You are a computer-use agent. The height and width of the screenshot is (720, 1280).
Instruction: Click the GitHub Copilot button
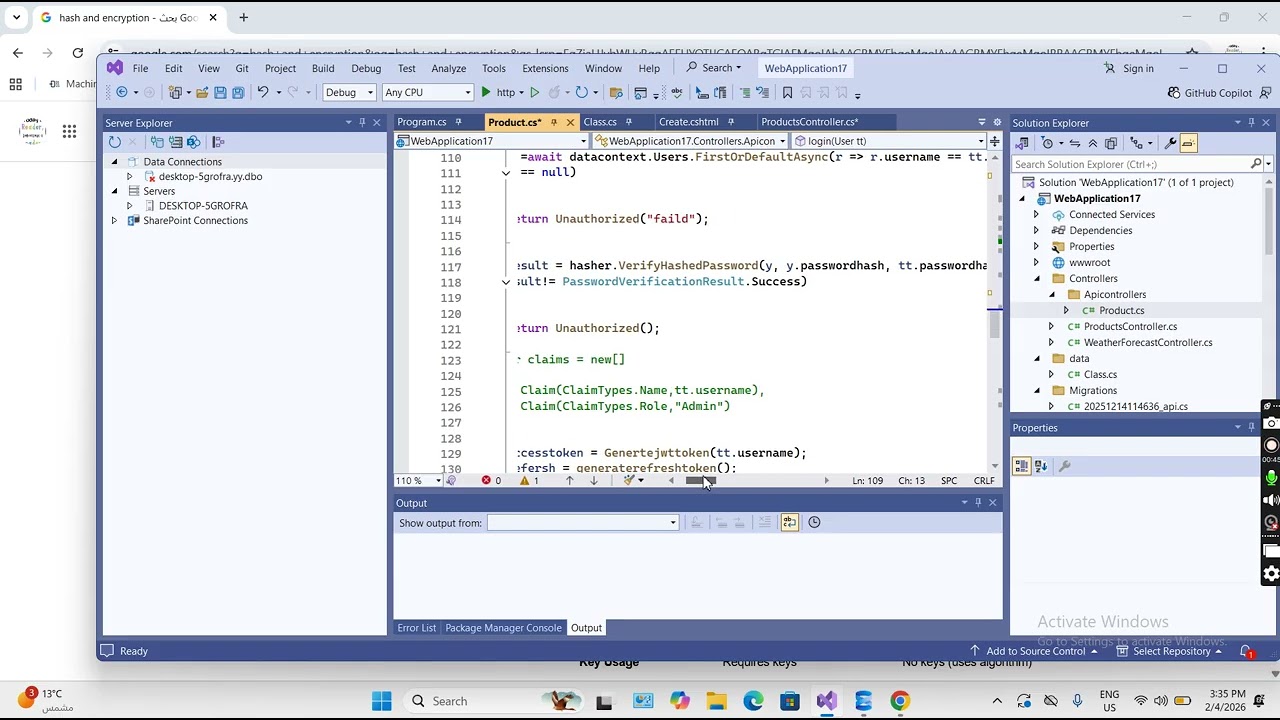click(1209, 93)
